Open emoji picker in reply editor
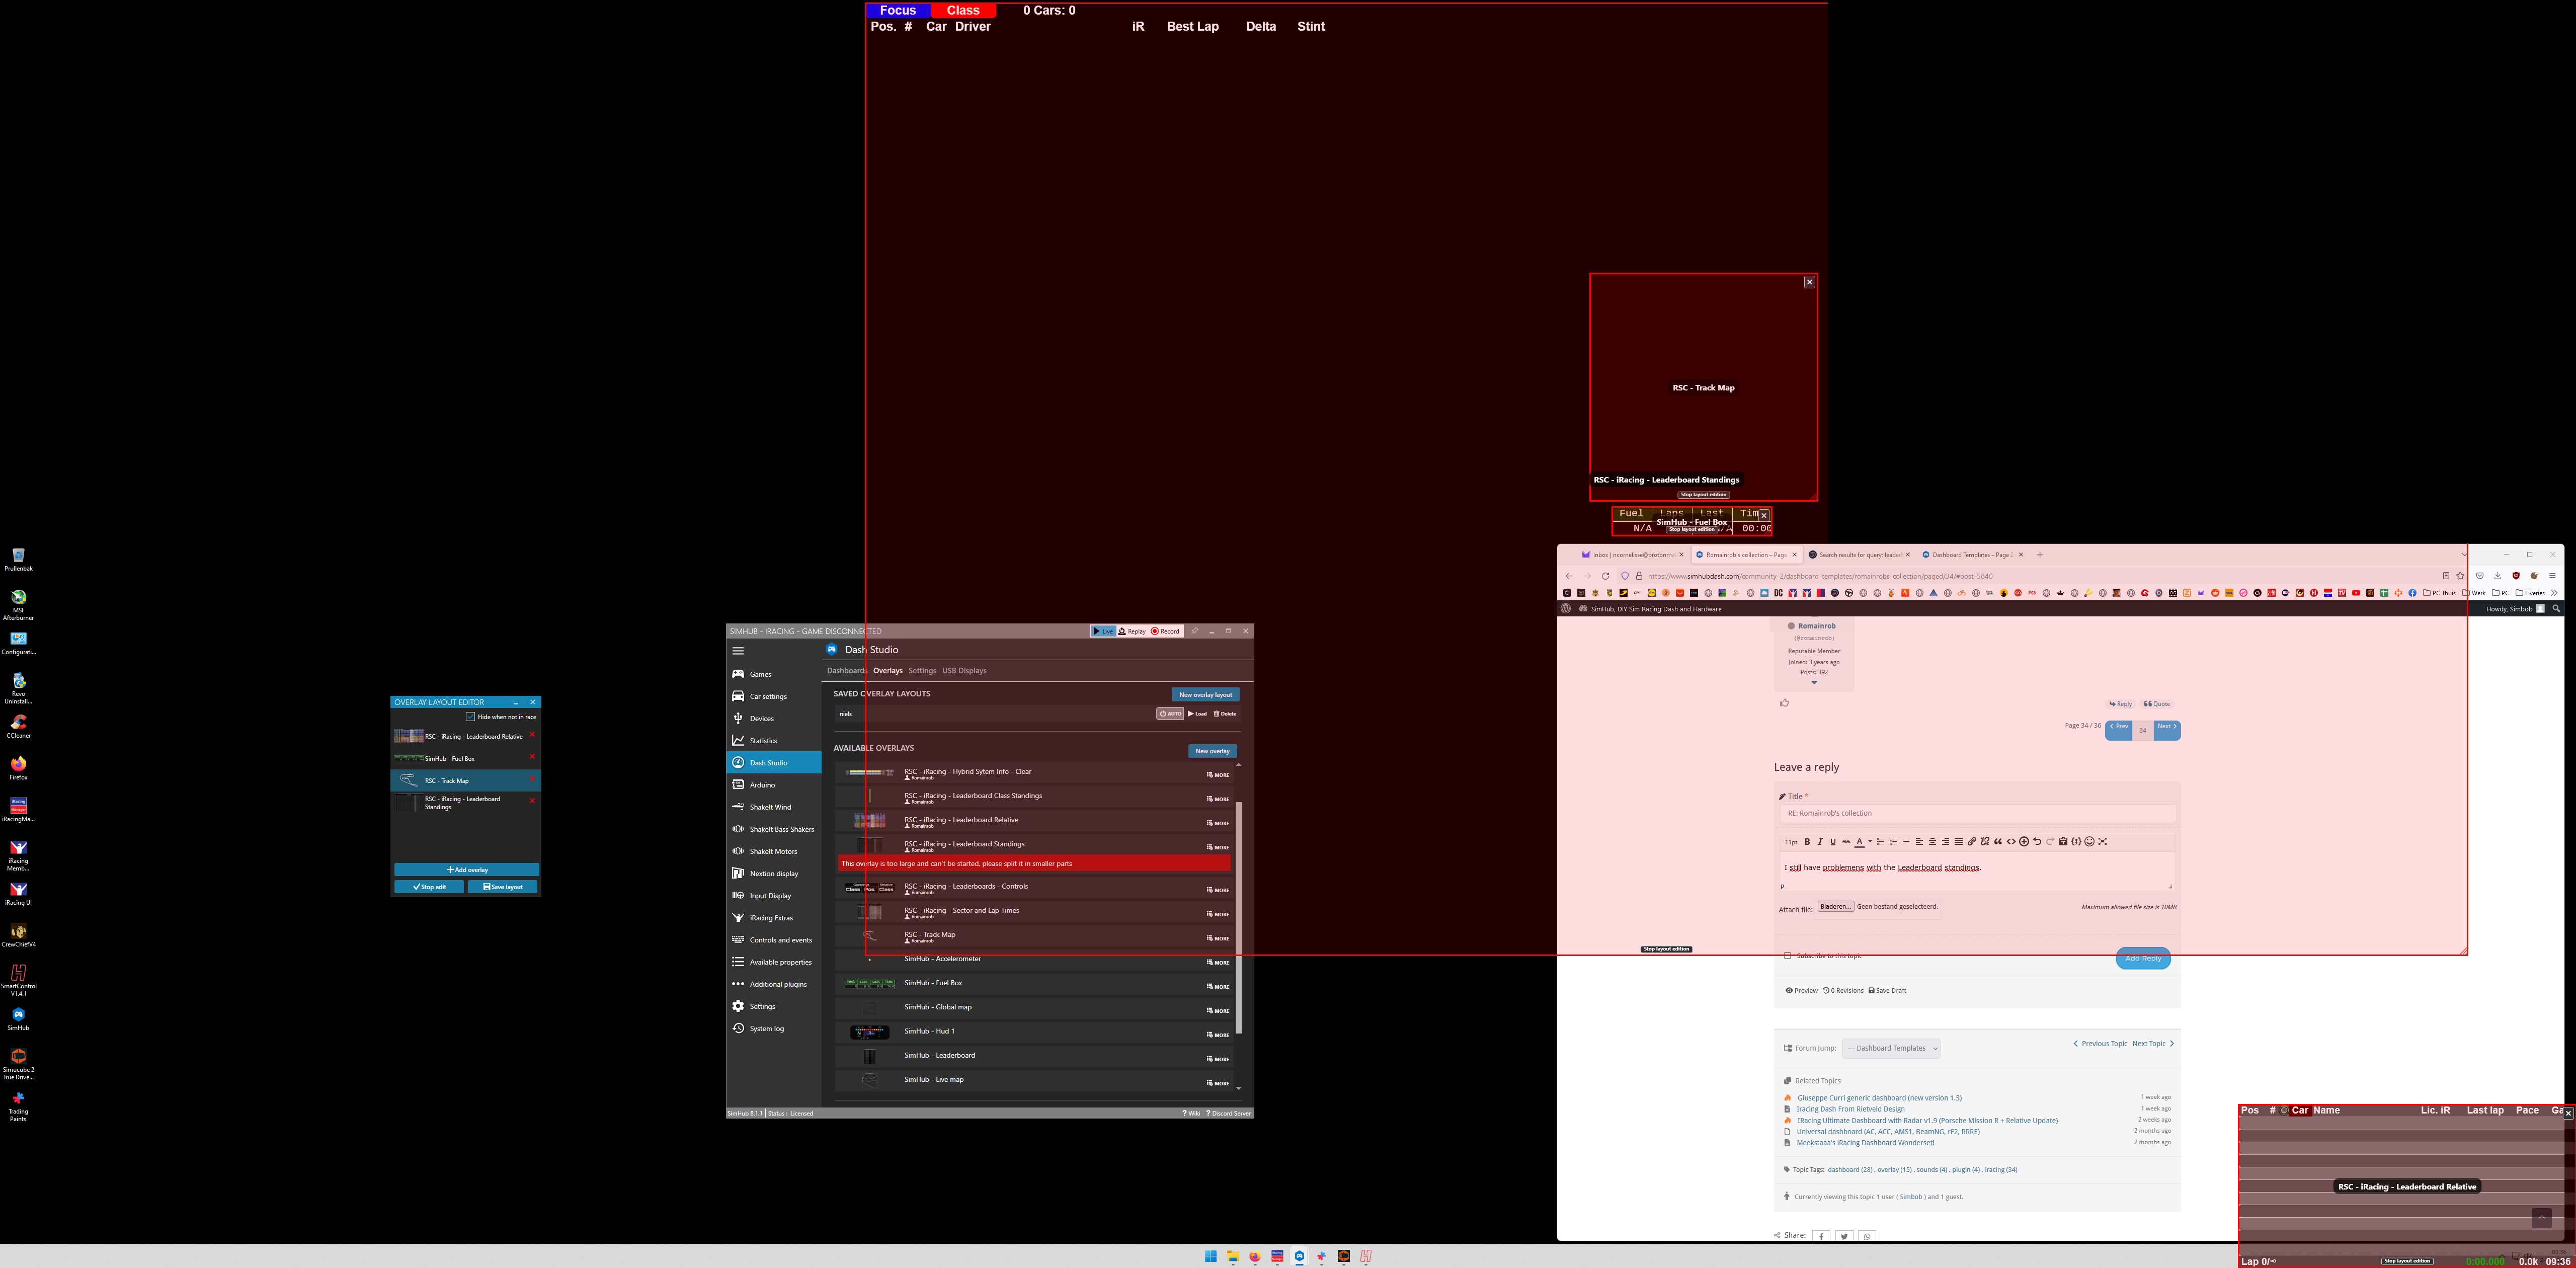The width and height of the screenshot is (2576, 1268). point(2089,842)
